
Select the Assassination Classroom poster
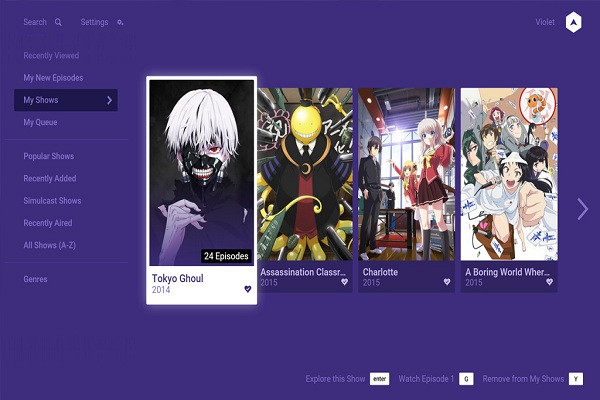305,175
